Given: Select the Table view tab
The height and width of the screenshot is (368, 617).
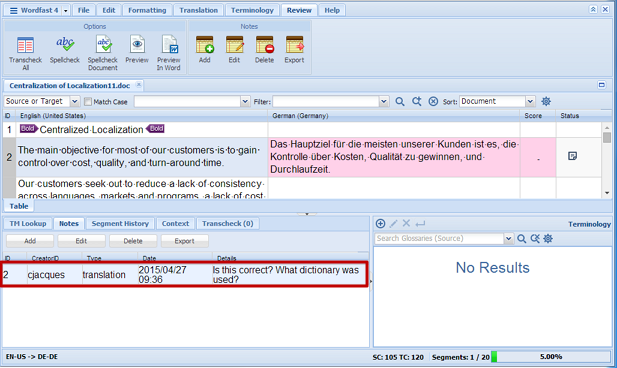Looking at the screenshot, I should [19, 206].
